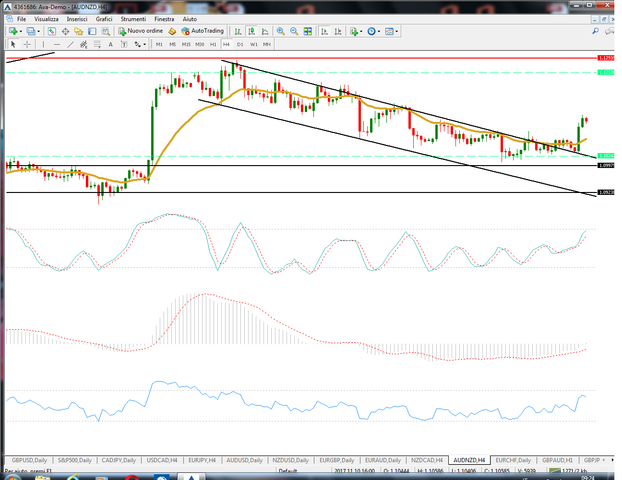Image resolution: width=622 pixels, height=480 pixels.
Task: Click the red price level label
Action: (x=606, y=58)
